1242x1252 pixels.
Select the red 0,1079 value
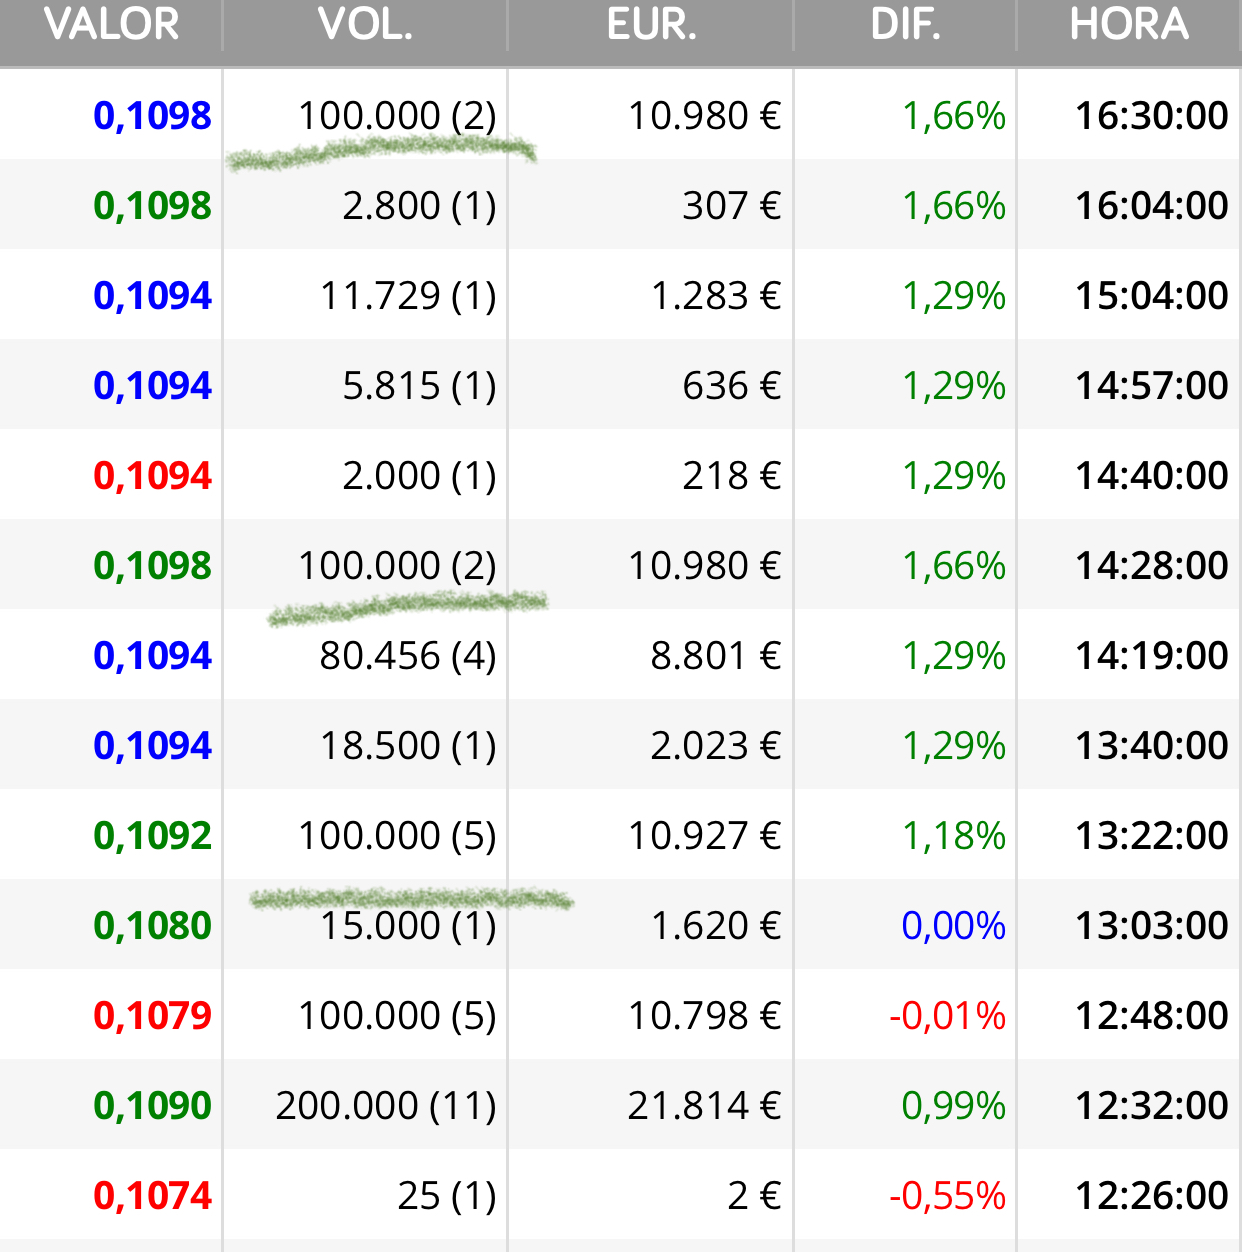pos(152,1016)
